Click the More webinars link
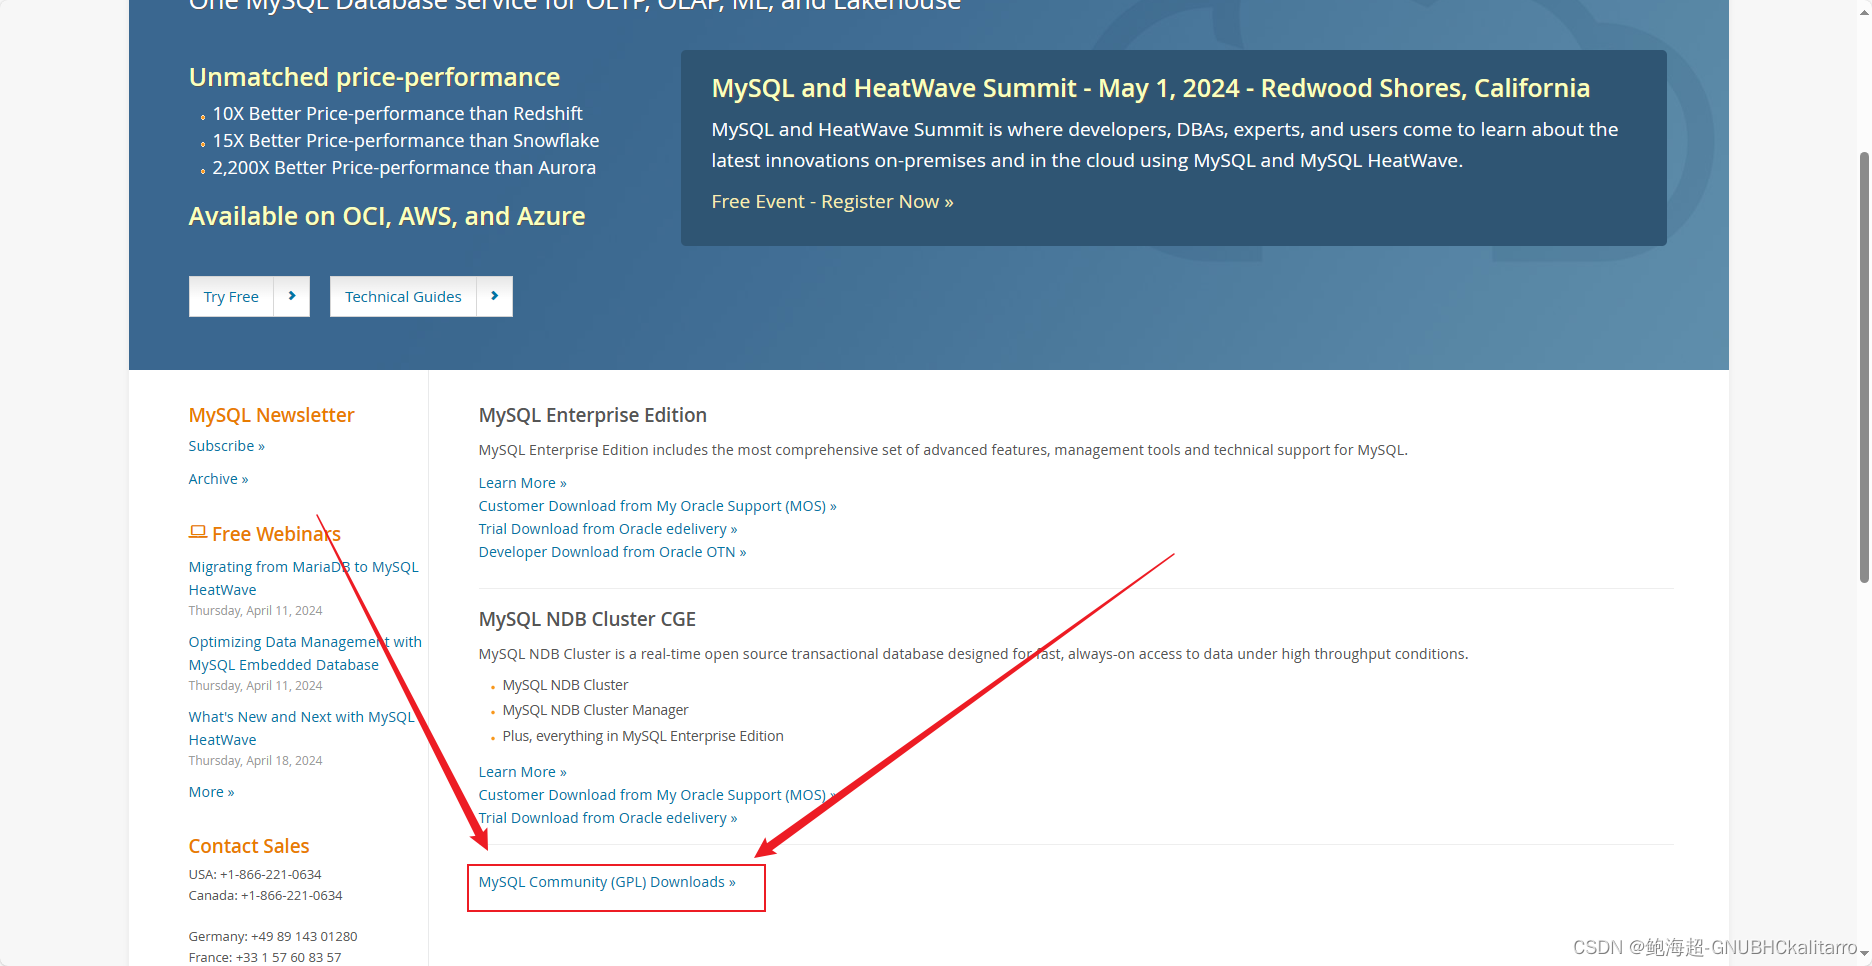1872x966 pixels. coord(211,792)
